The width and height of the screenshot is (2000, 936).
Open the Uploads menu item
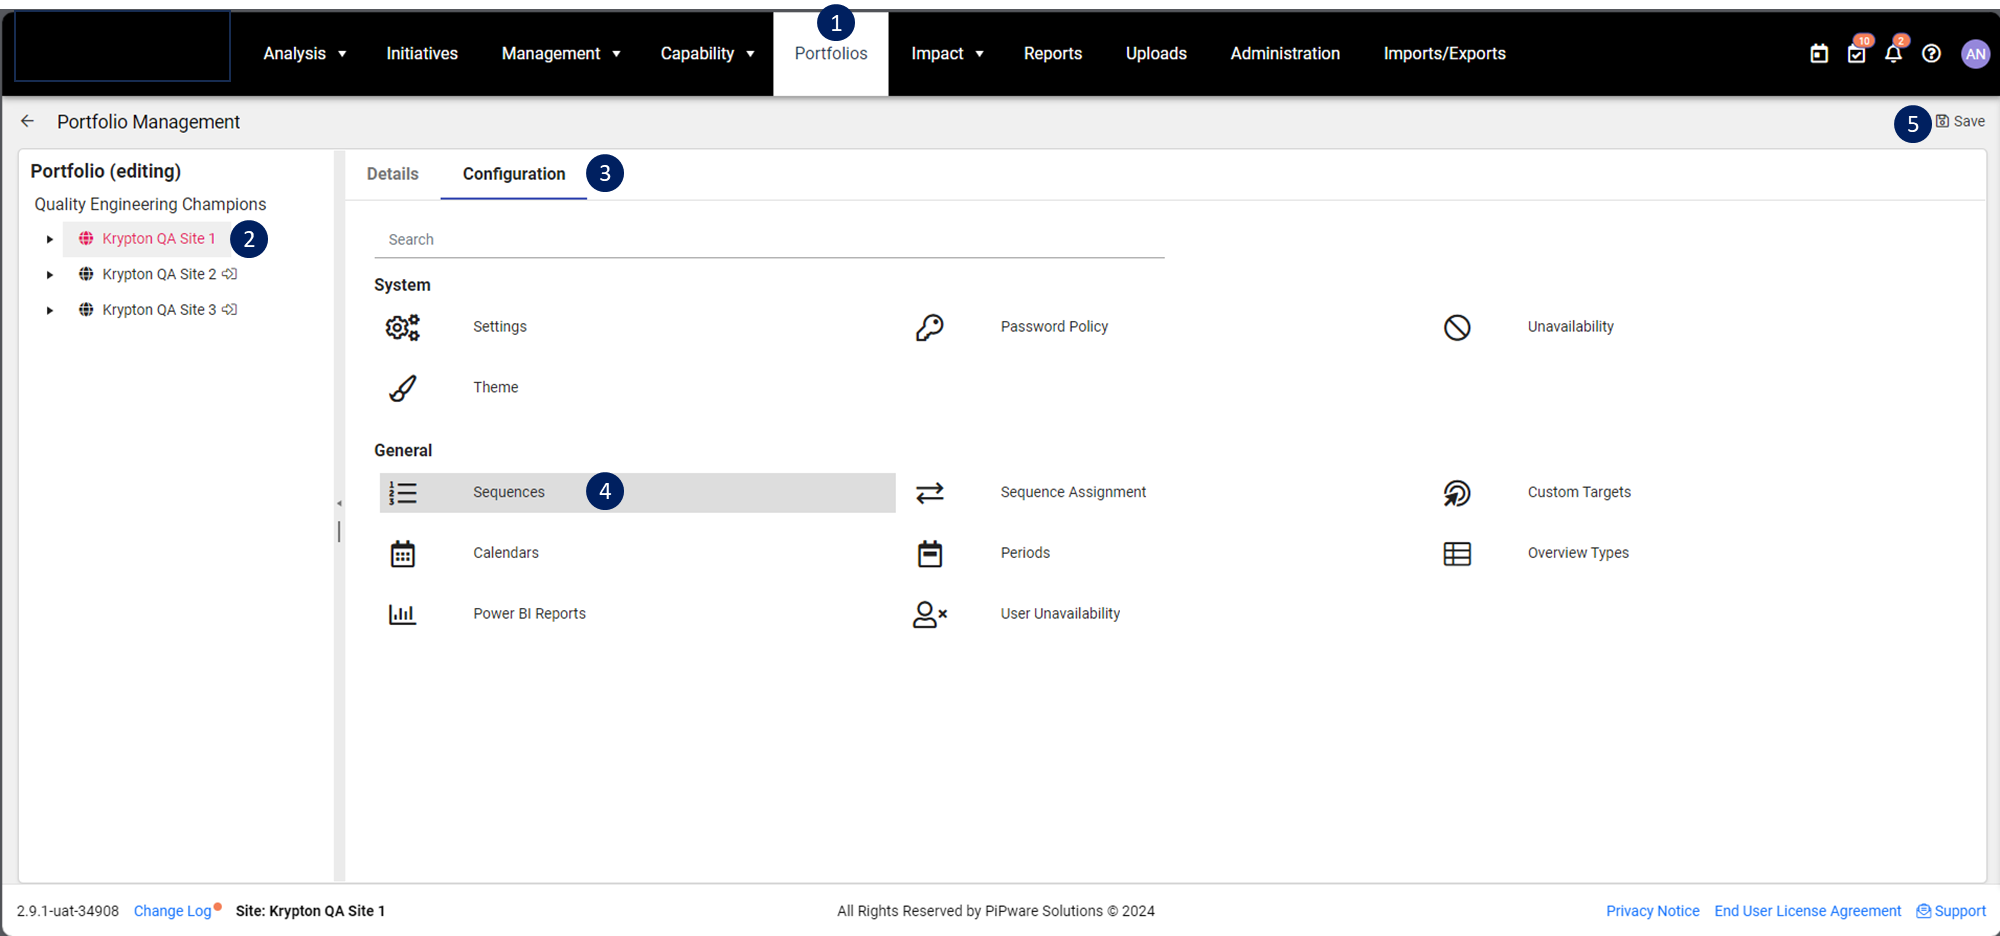[x=1156, y=54]
